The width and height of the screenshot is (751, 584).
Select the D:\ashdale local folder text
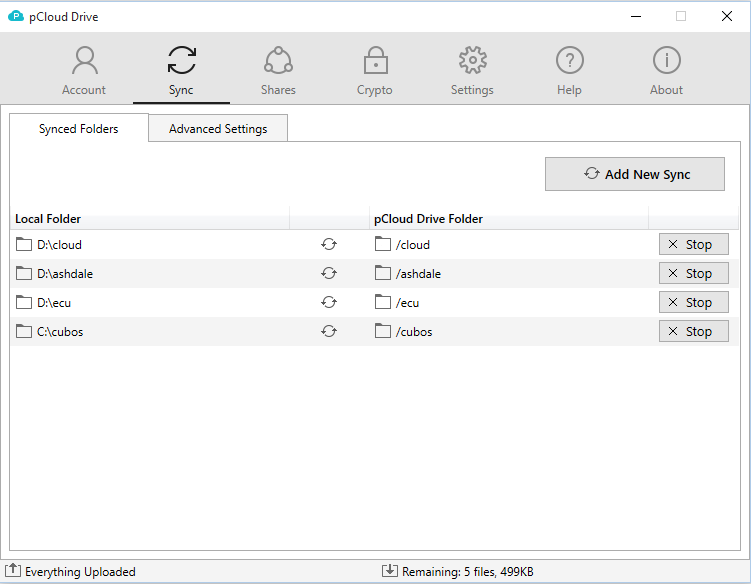[65, 274]
